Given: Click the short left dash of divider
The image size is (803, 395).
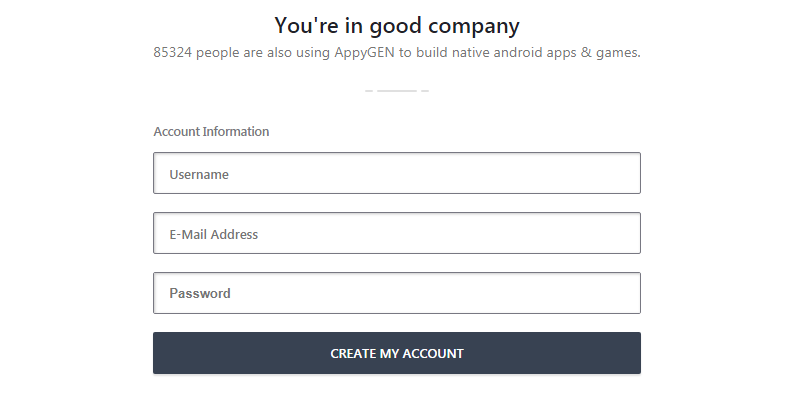Looking at the screenshot, I should 369,91.
